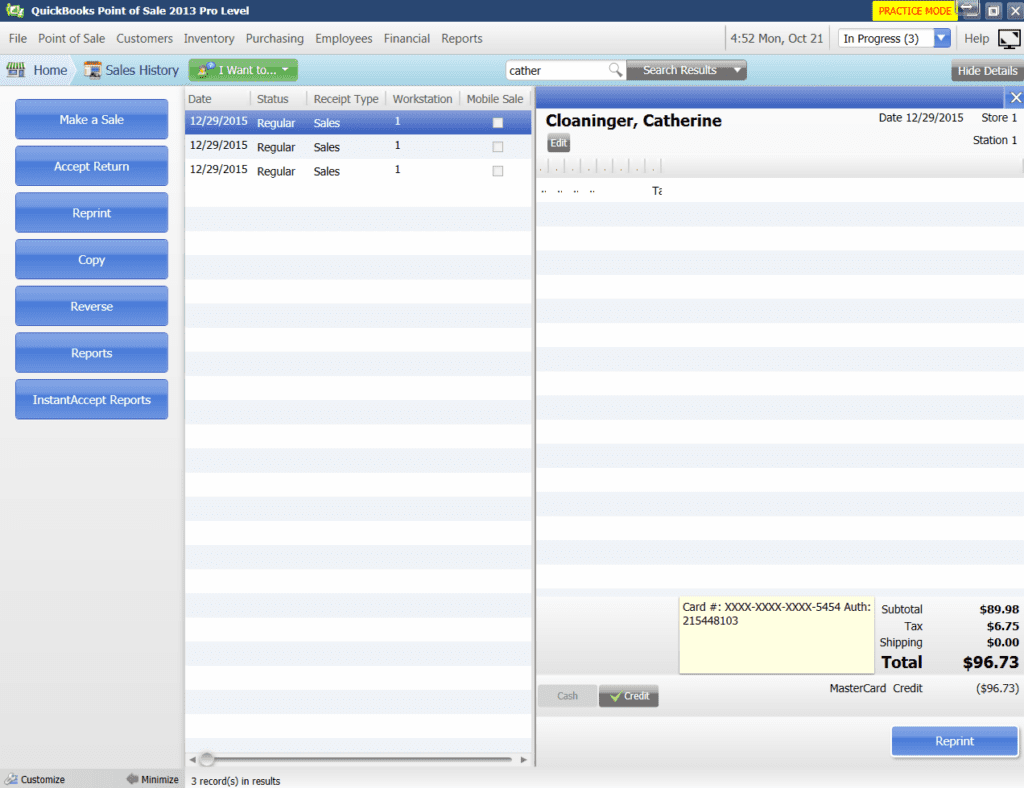Open the Search Results dropdown
The image size is (1024, 788).
[738, 70]
